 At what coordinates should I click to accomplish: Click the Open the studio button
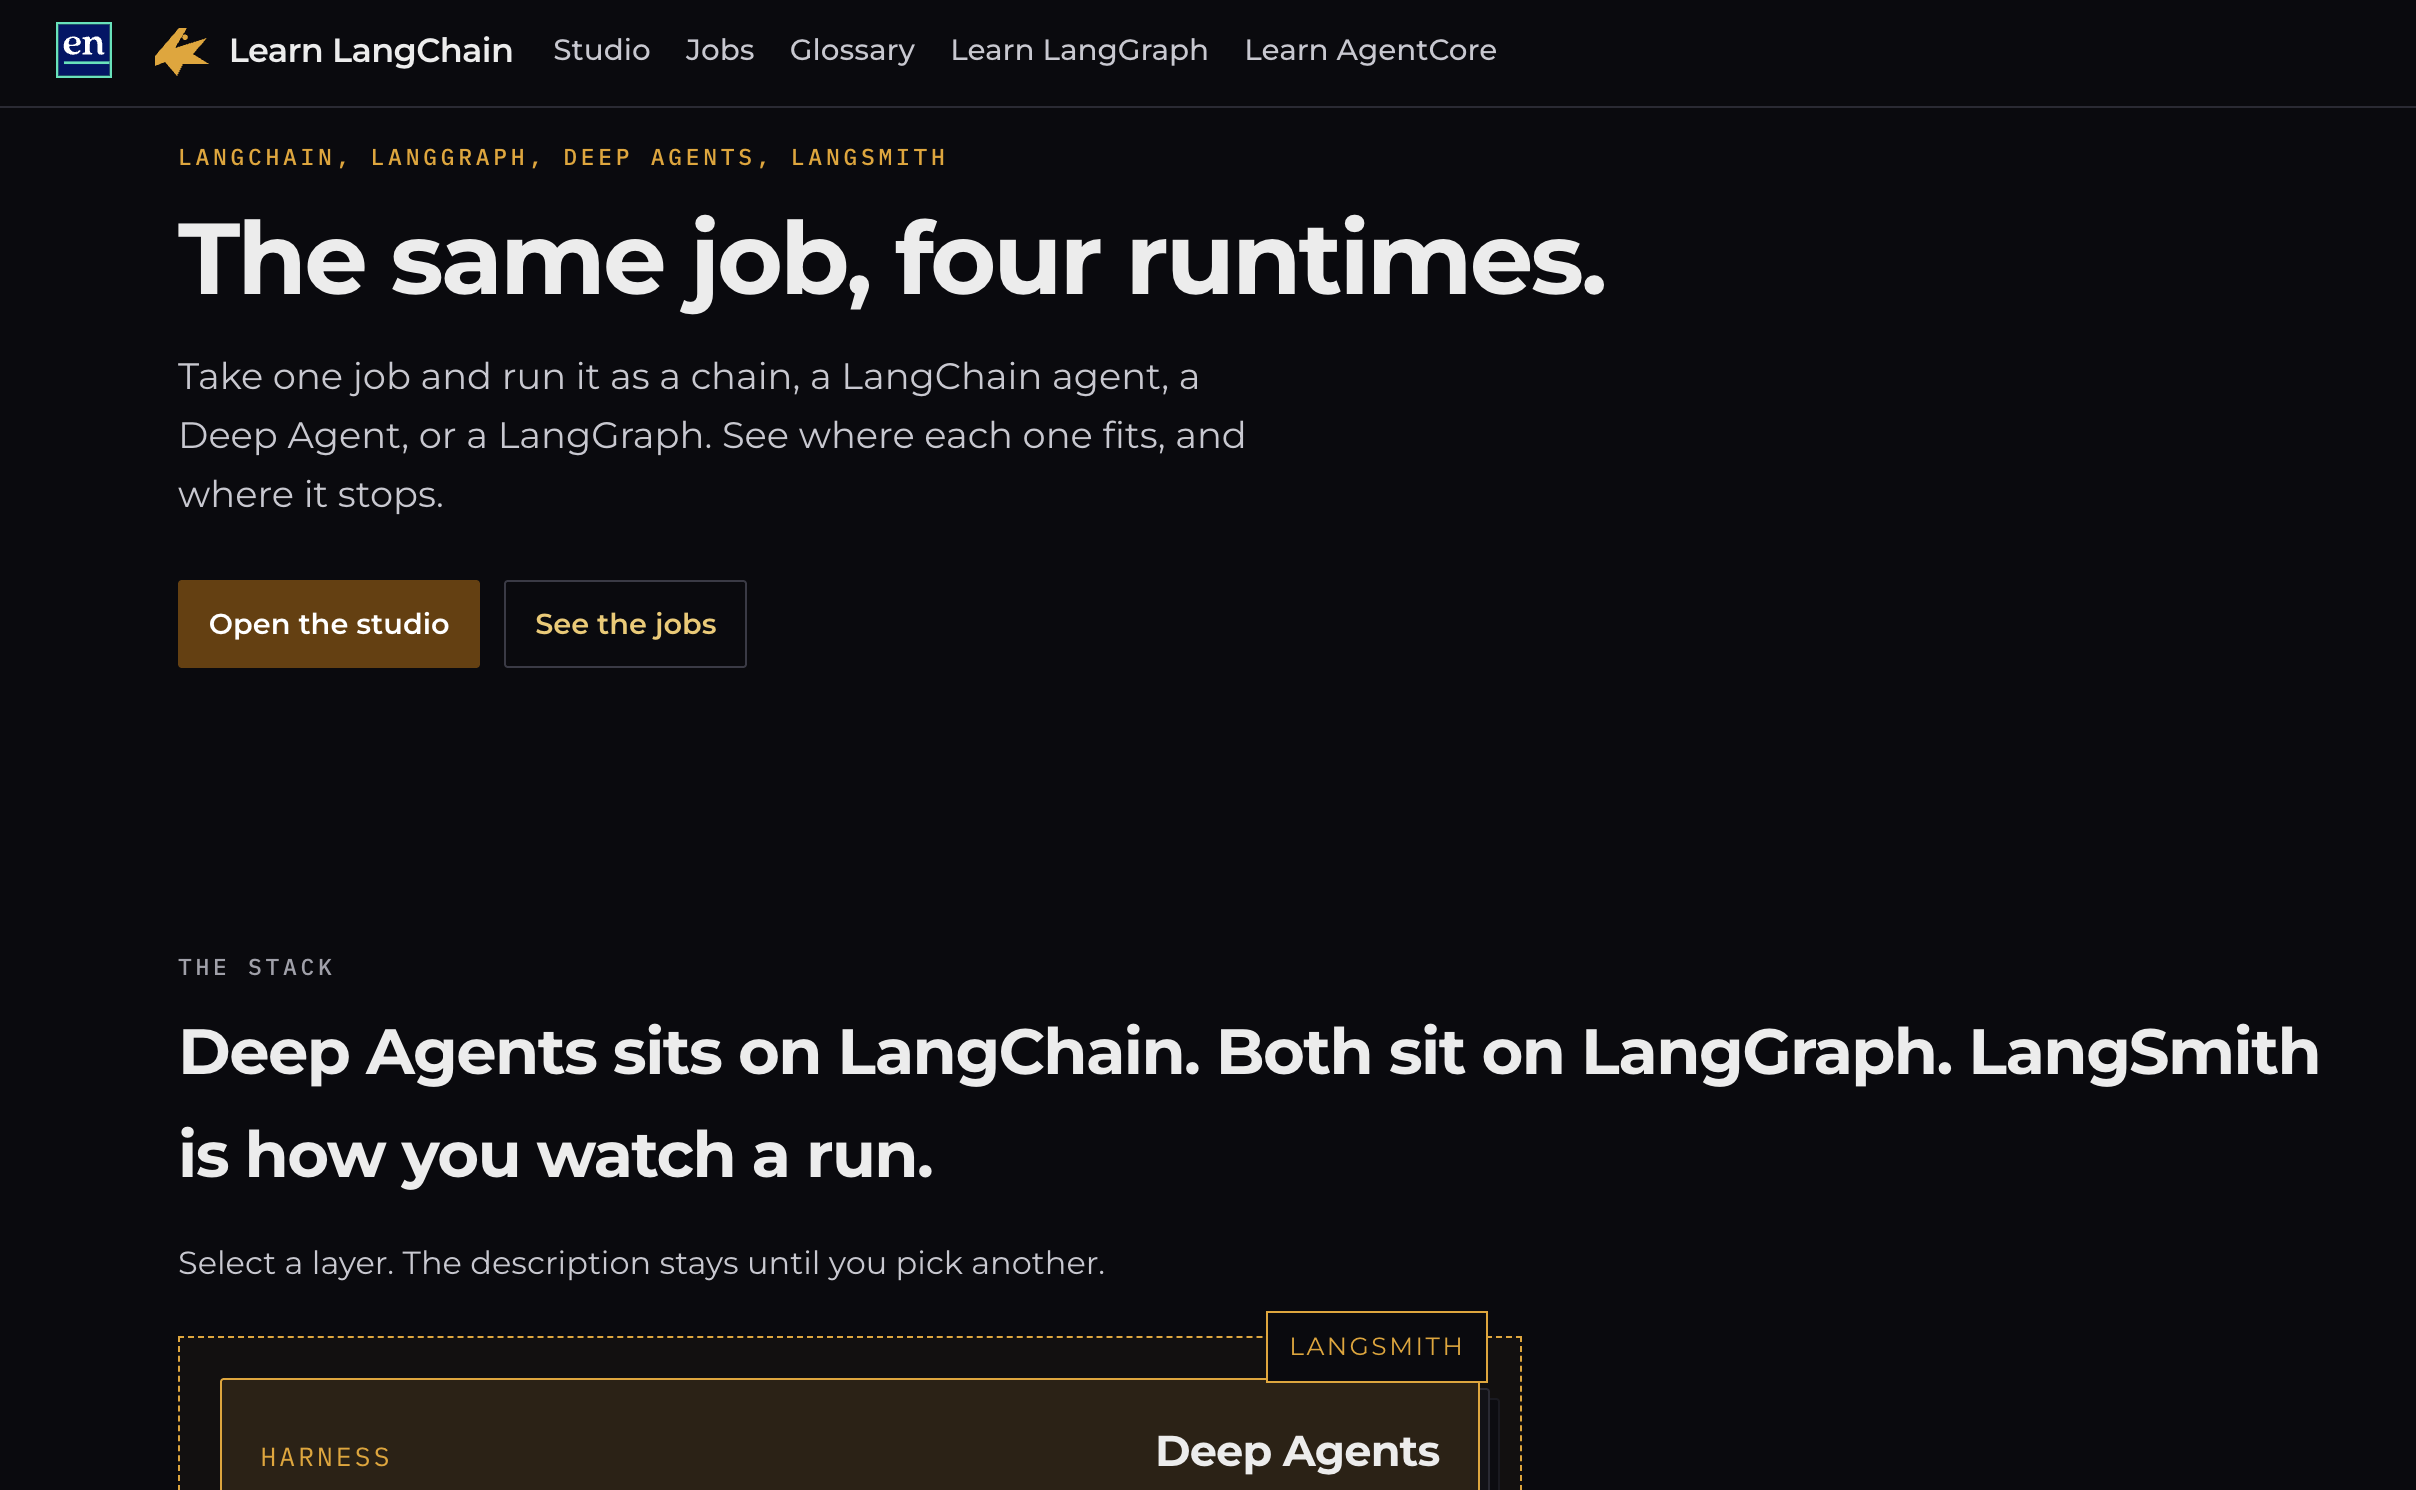point(329,624)
